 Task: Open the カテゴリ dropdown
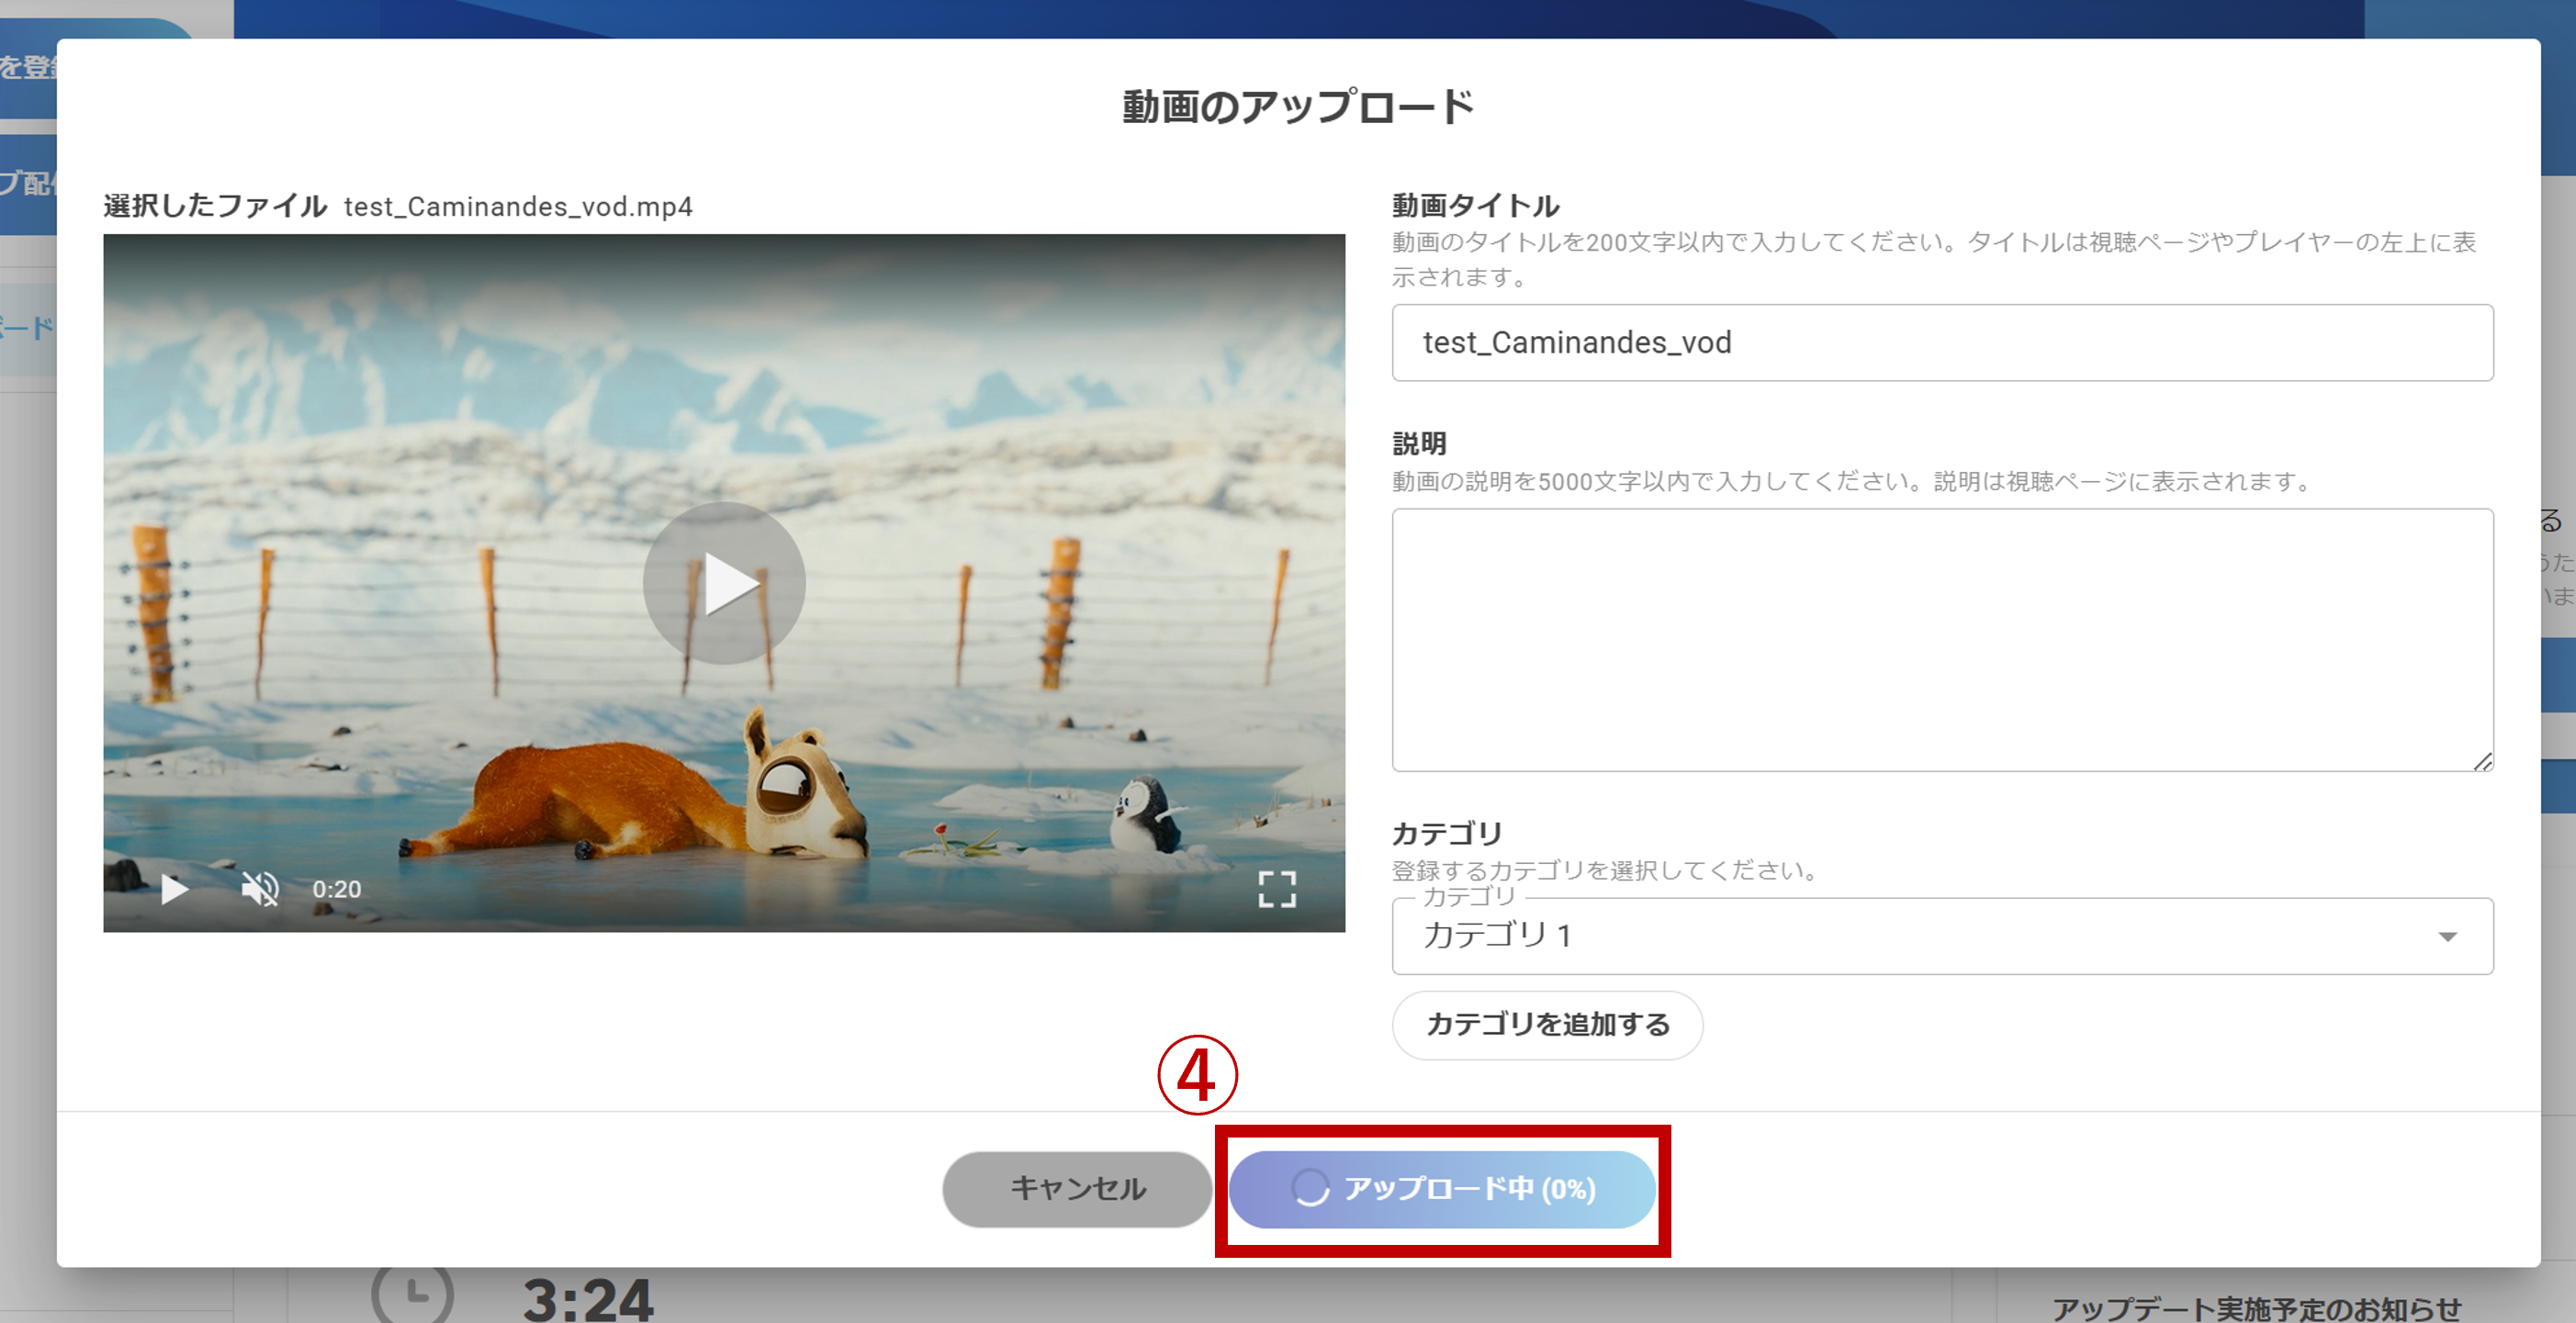click(x=1942, y=936)
